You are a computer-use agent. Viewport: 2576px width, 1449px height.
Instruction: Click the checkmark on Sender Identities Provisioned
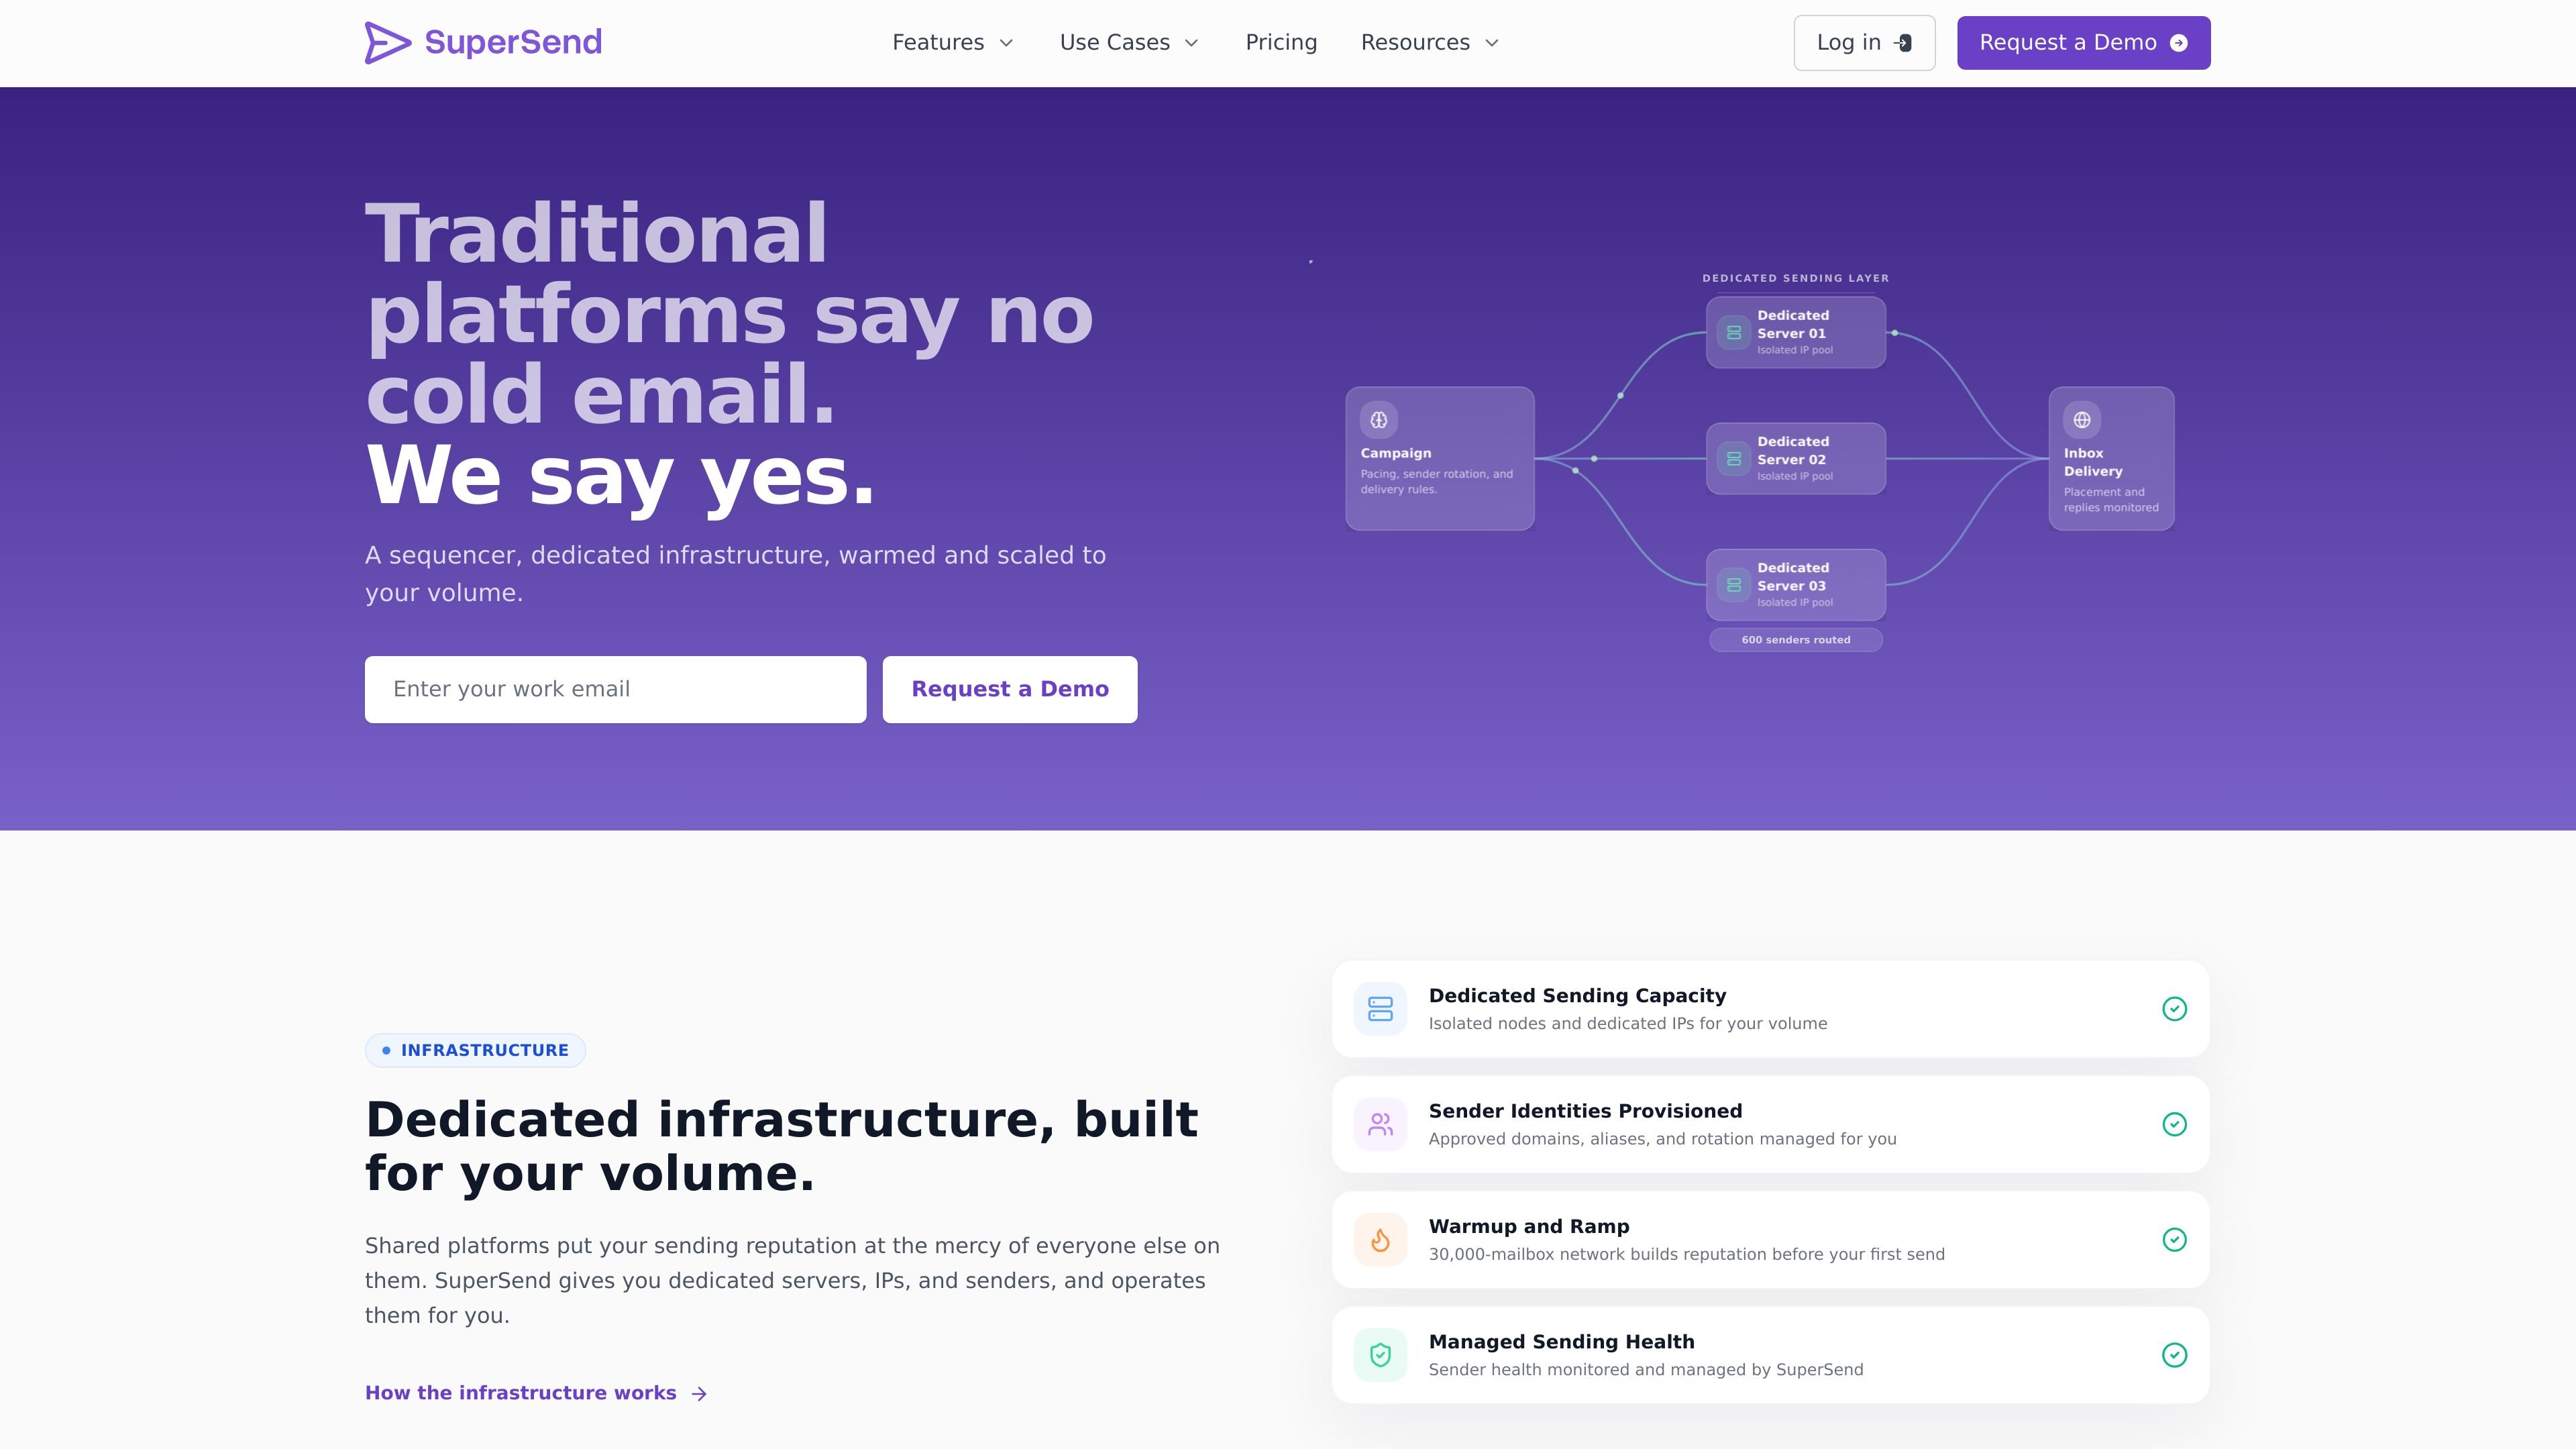point(2174,1124)
